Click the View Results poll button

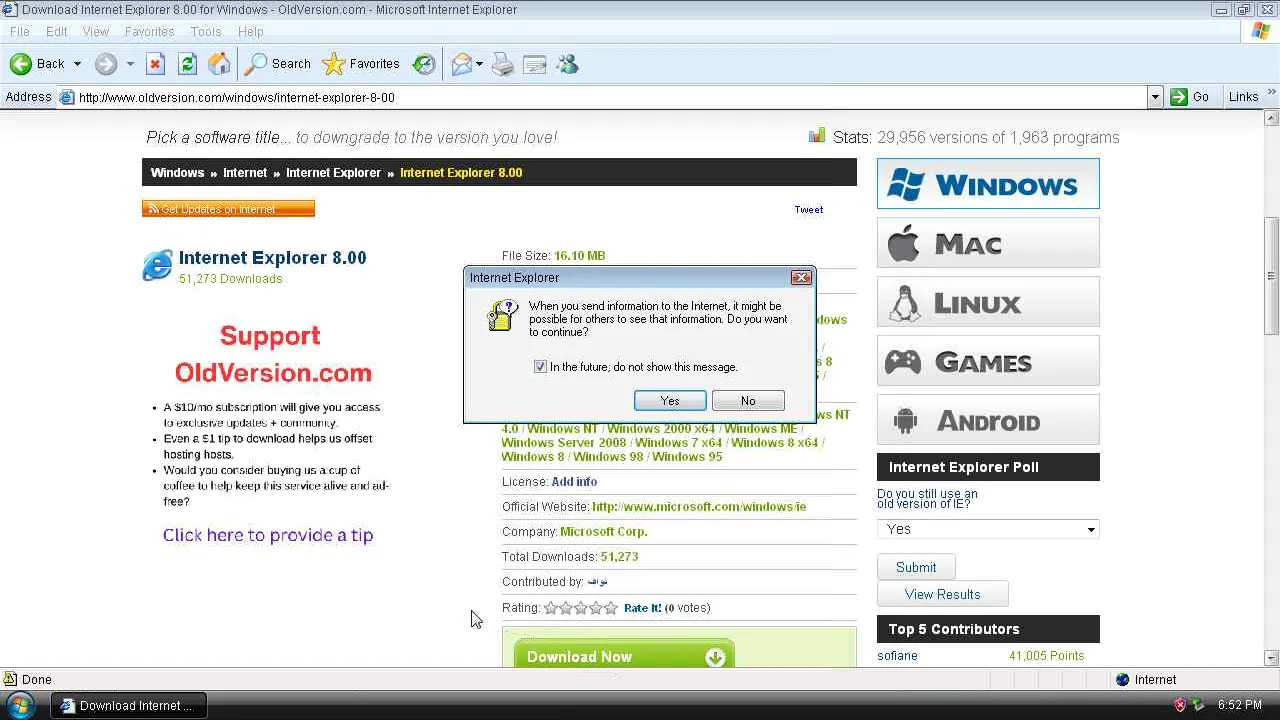942,594
